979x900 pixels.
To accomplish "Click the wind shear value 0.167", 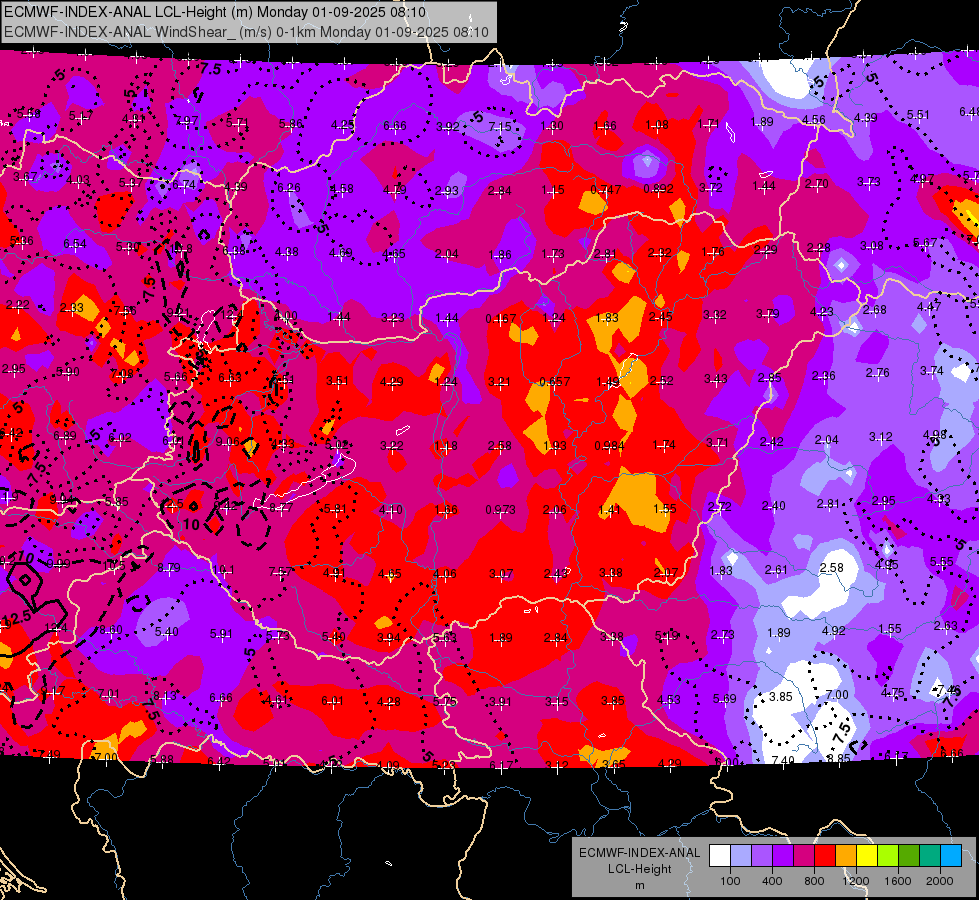I will pyautogui.click(x=501, y=319).
